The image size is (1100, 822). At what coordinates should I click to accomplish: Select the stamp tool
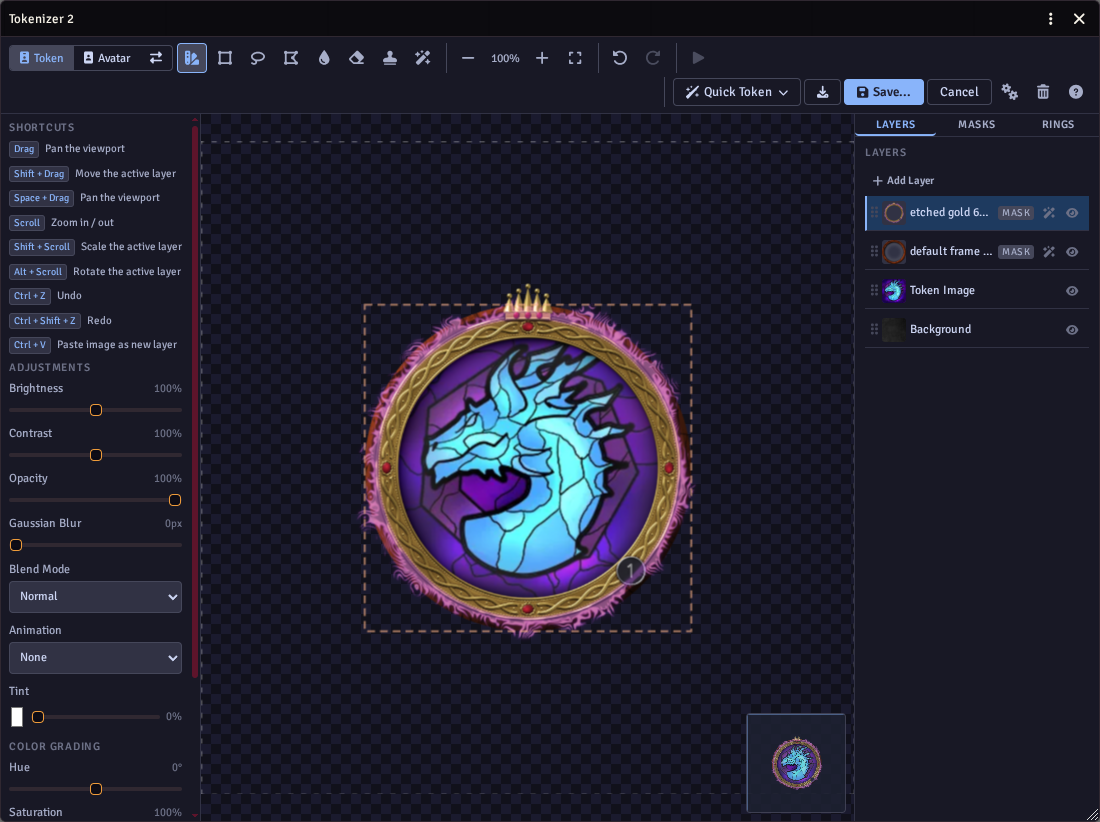(389, 58)
